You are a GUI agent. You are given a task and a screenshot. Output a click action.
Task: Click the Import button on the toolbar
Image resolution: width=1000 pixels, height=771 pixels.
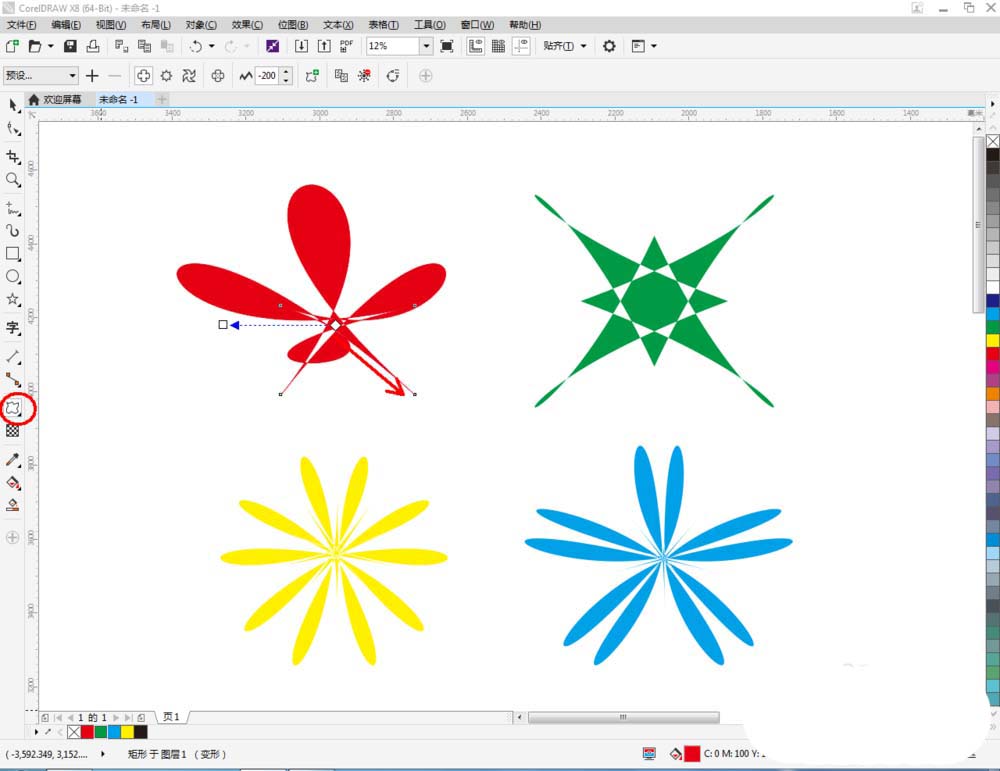[x=301, y=45]
